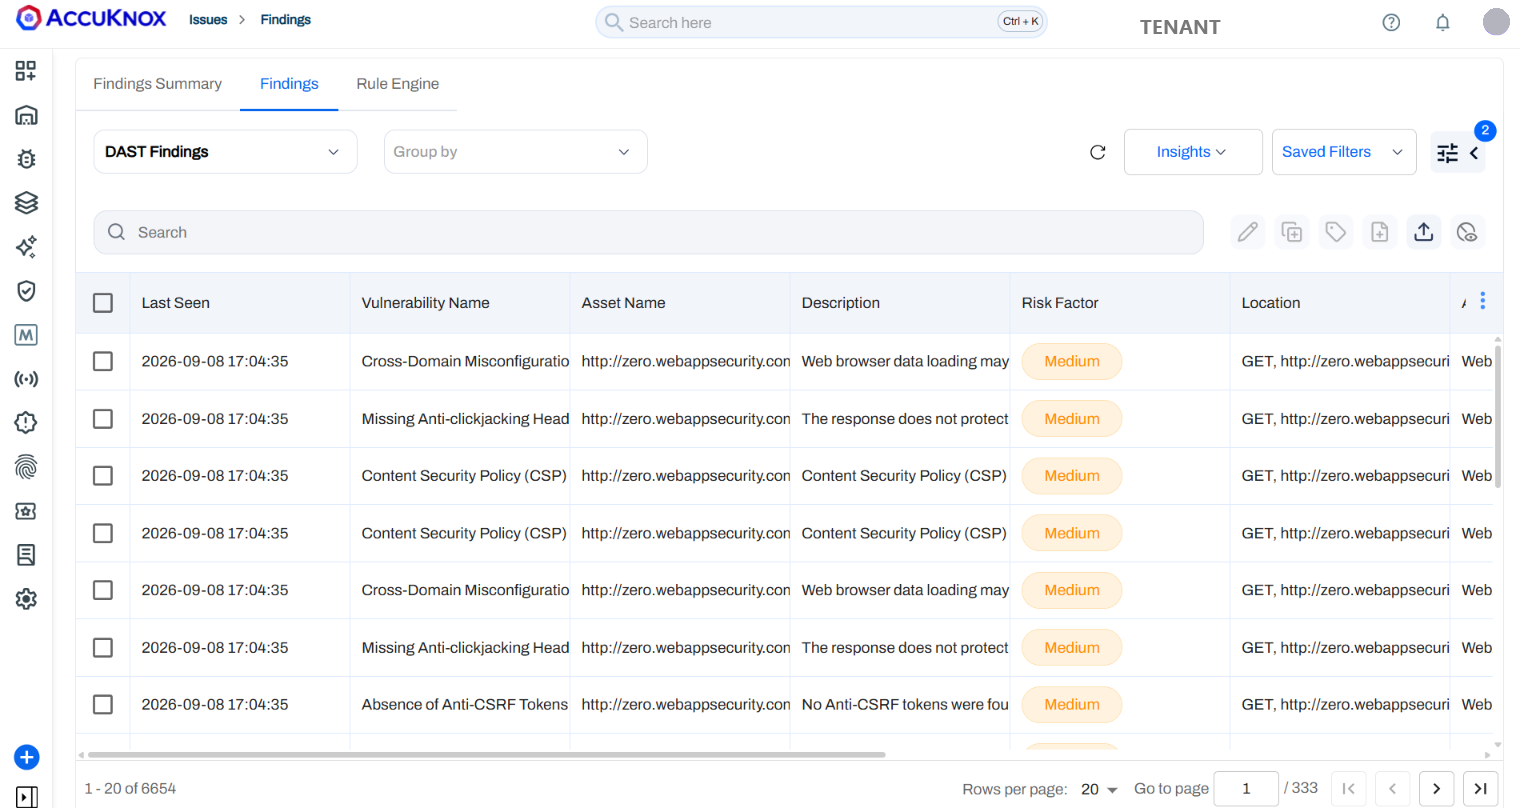Open the reports document icon in the sidebar
The width and height of the screenshot is (1520, 808).
pyautogui.click(x=26, y=555)
